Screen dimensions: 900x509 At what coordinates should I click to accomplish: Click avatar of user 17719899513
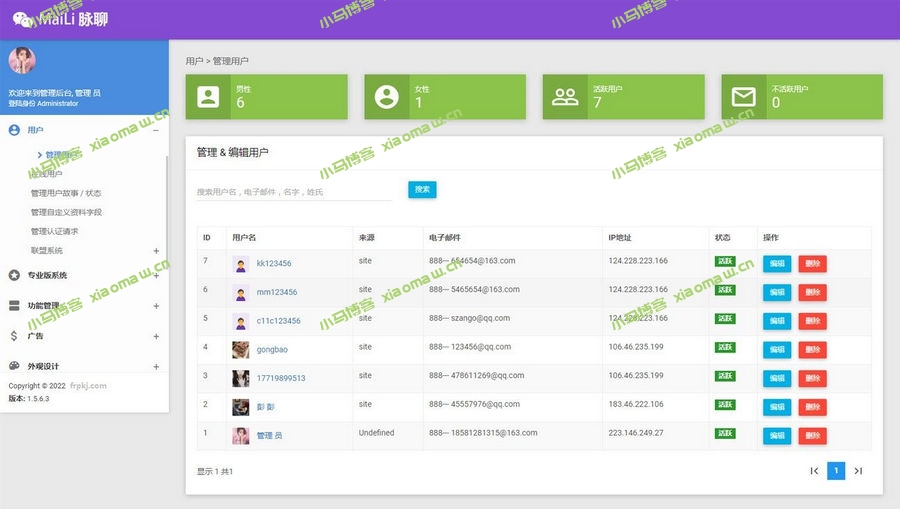coord(240,379)
